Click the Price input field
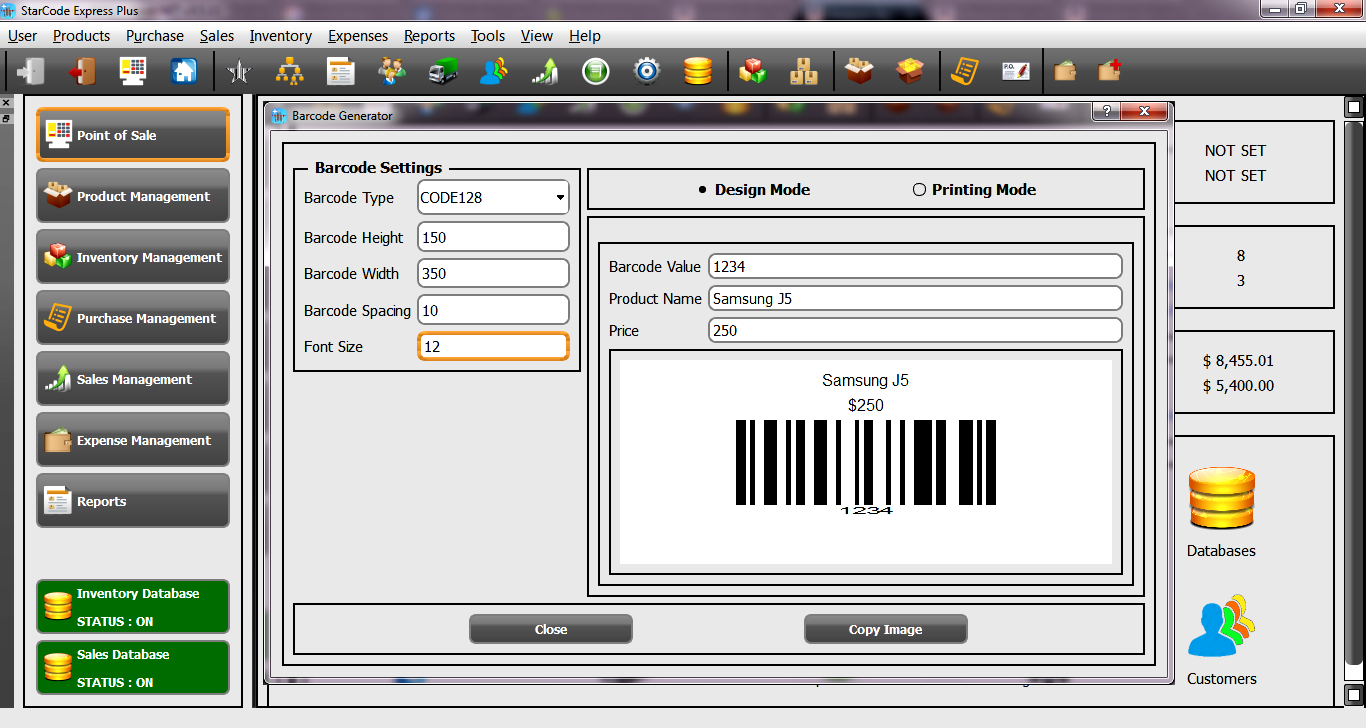 [x=915, y=330]
